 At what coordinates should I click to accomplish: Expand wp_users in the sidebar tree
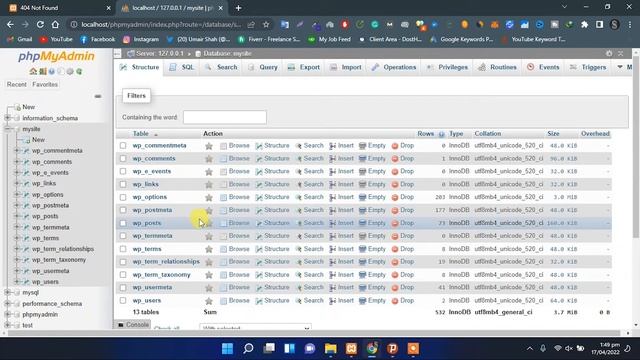17,282
